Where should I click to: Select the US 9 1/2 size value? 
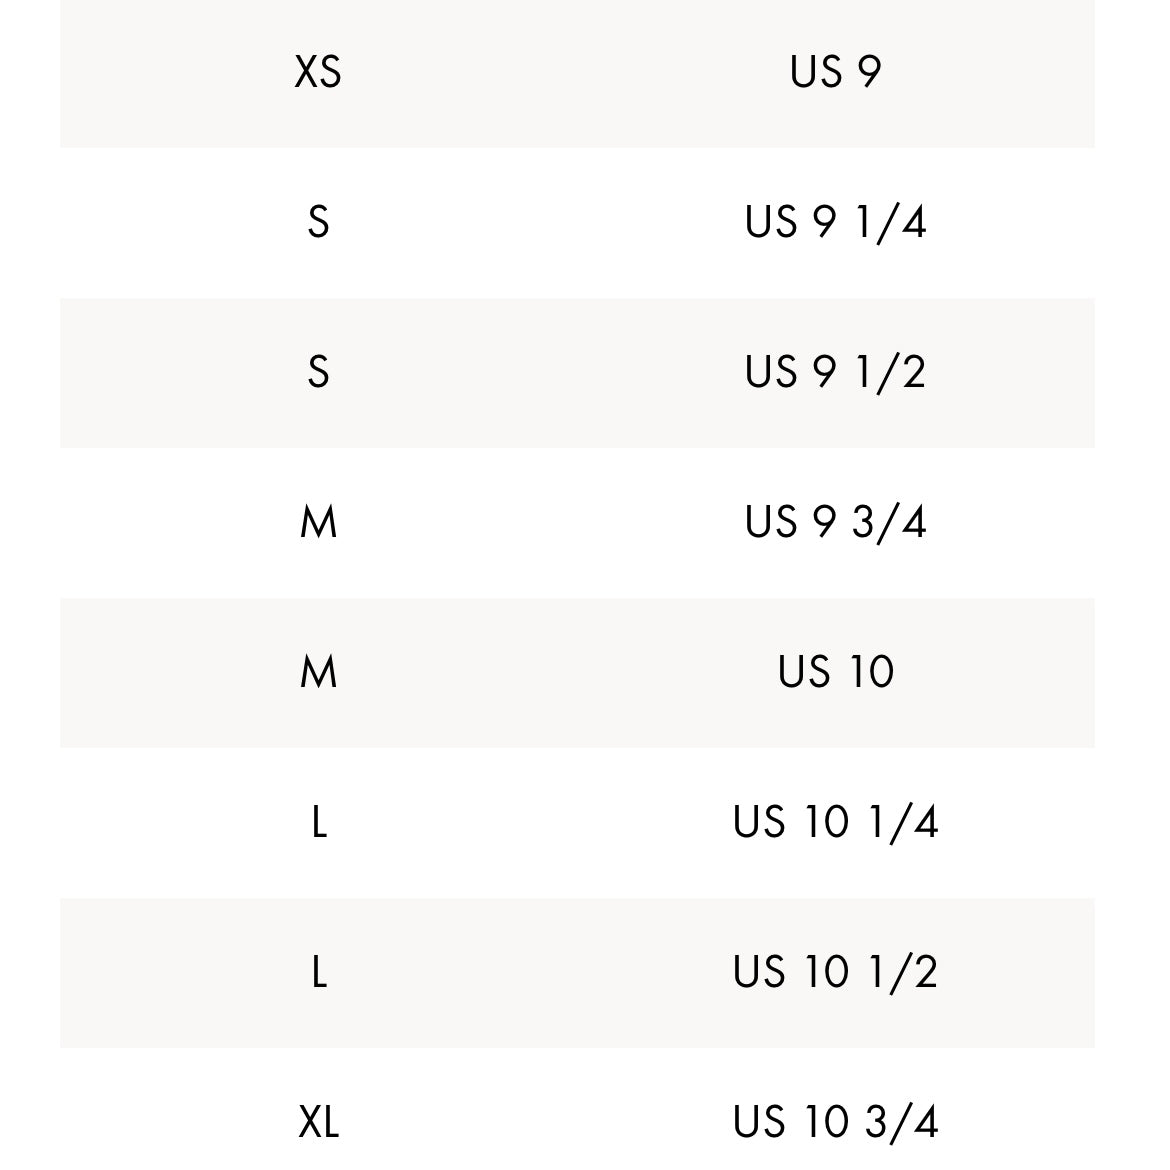[x=835, y=372]
